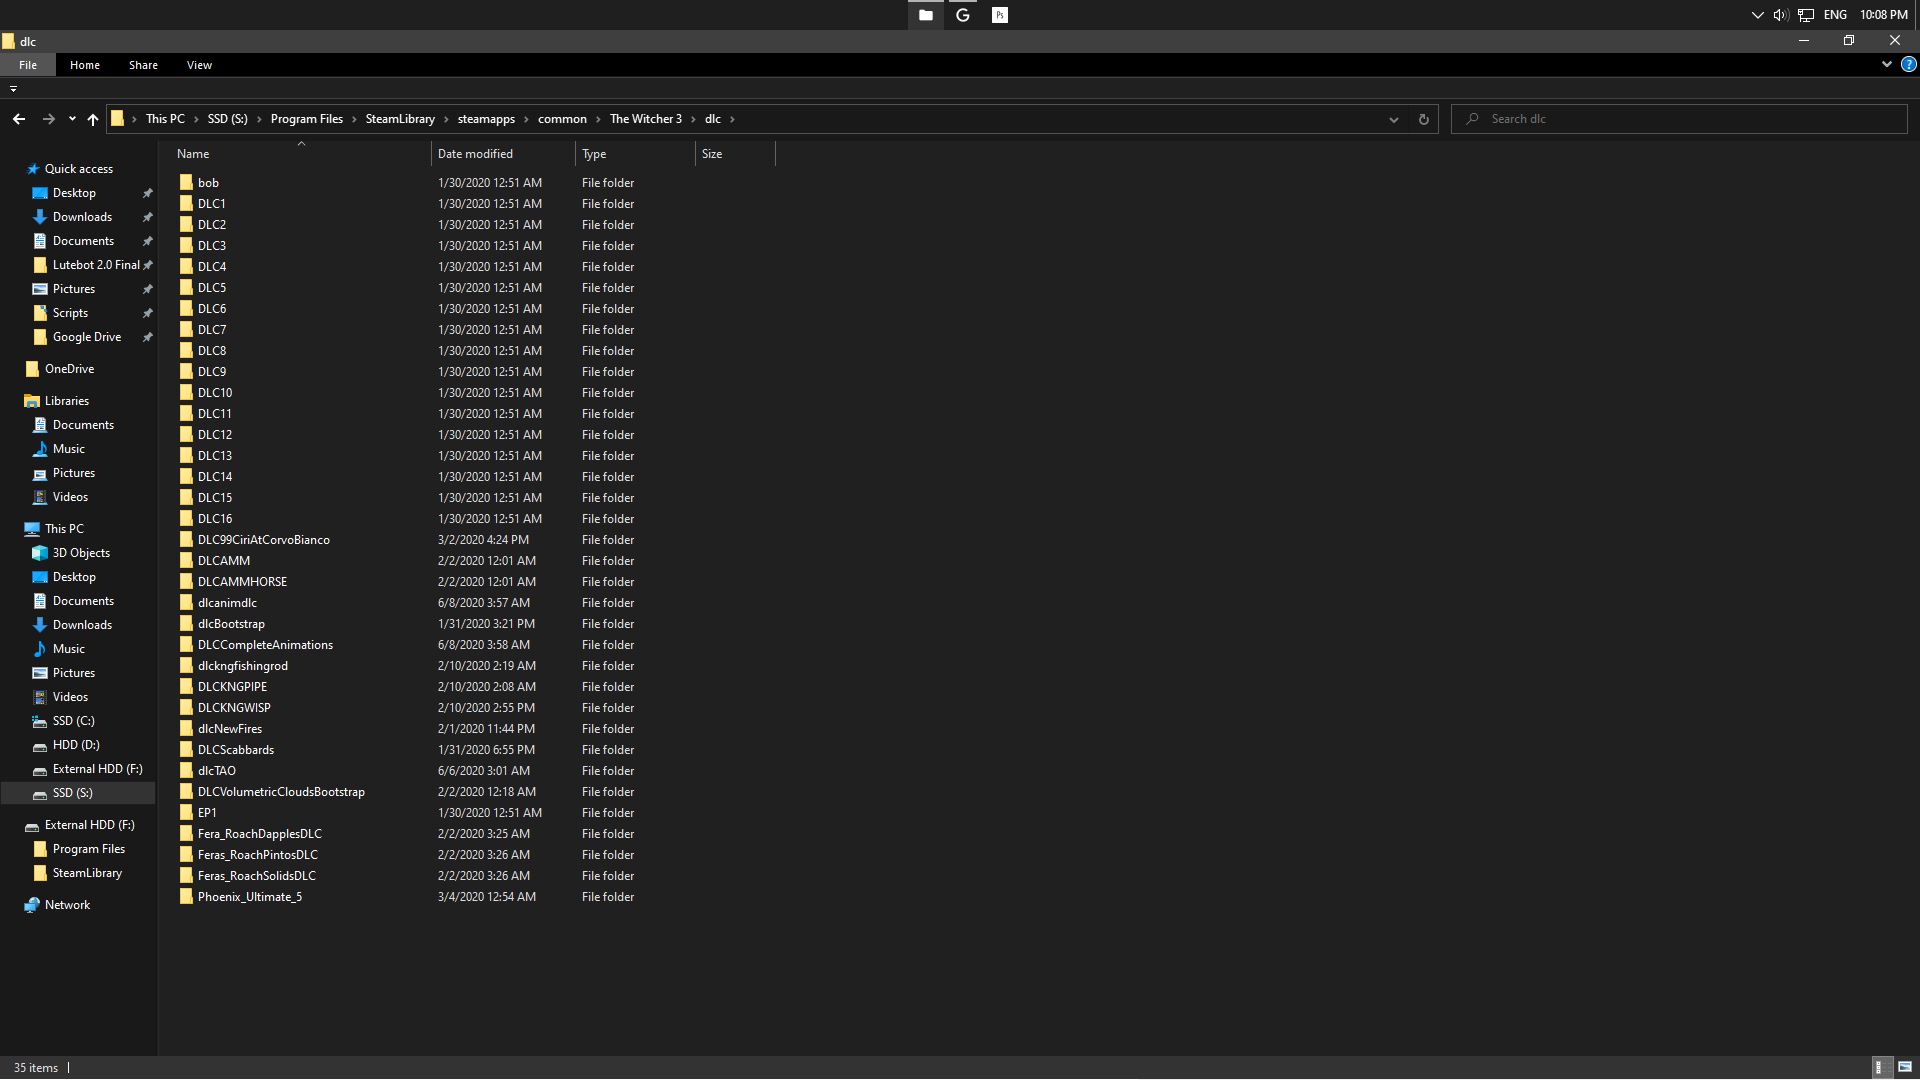The width and height of the screenshot is (1920, 1080).
Task: Switch to the View ribbon tab
Action: coord(199,65)
